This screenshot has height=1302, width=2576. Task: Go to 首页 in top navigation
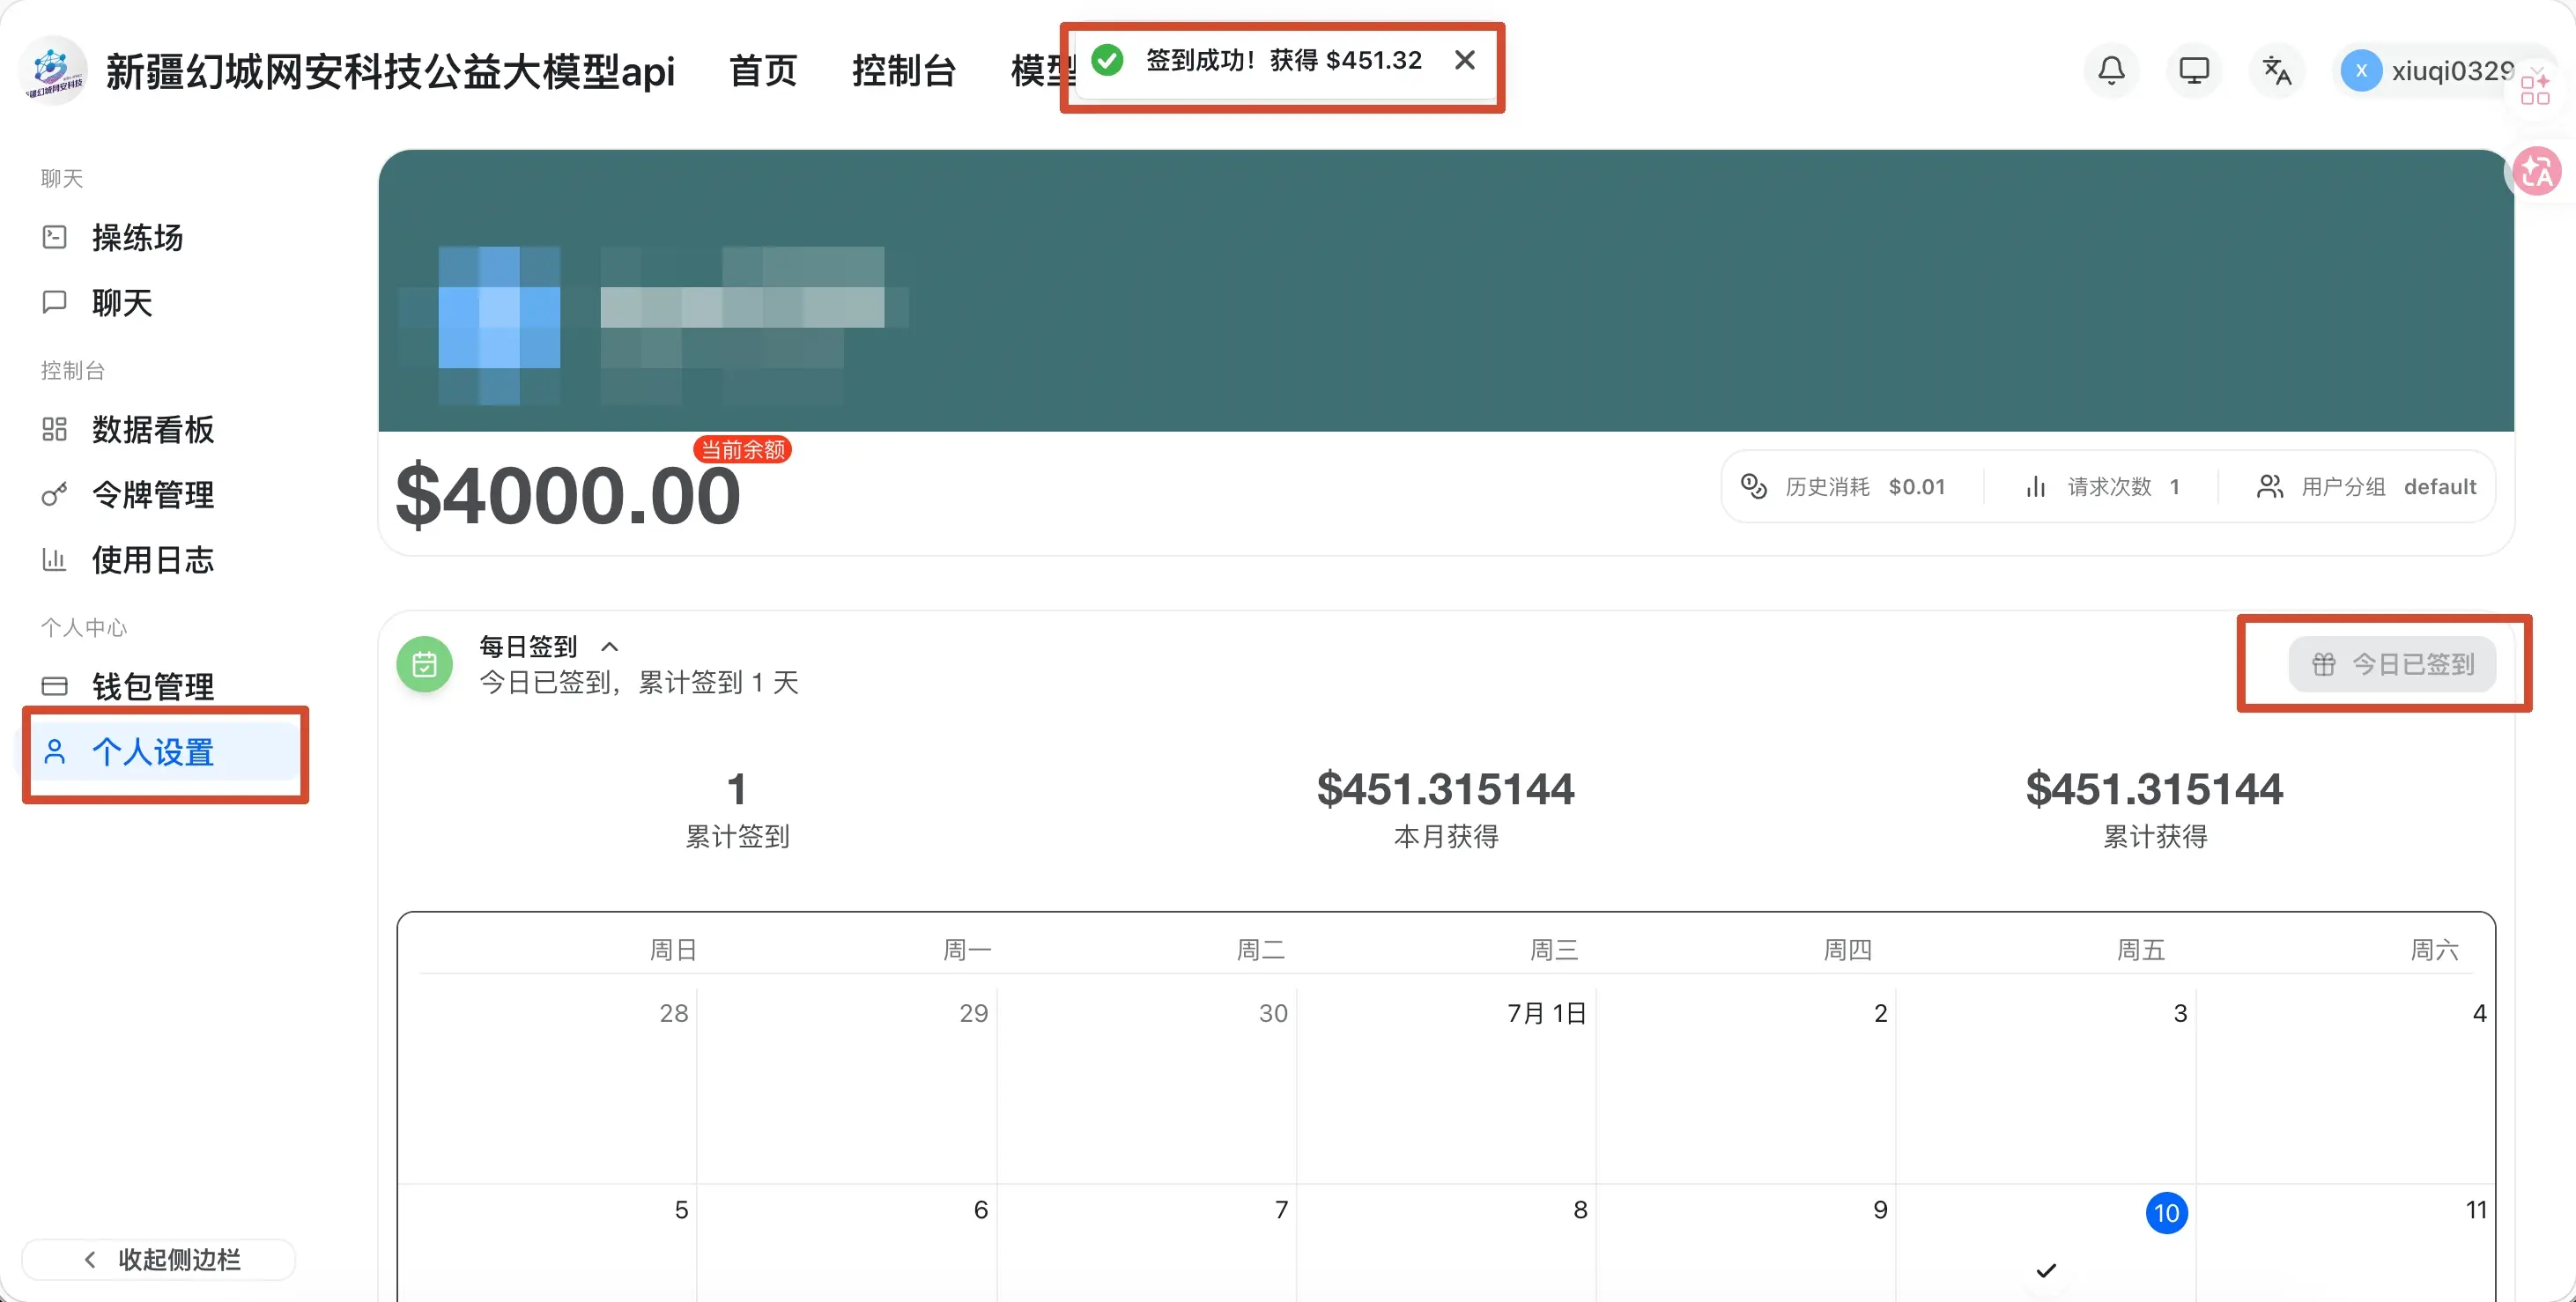tap(763, 70)
